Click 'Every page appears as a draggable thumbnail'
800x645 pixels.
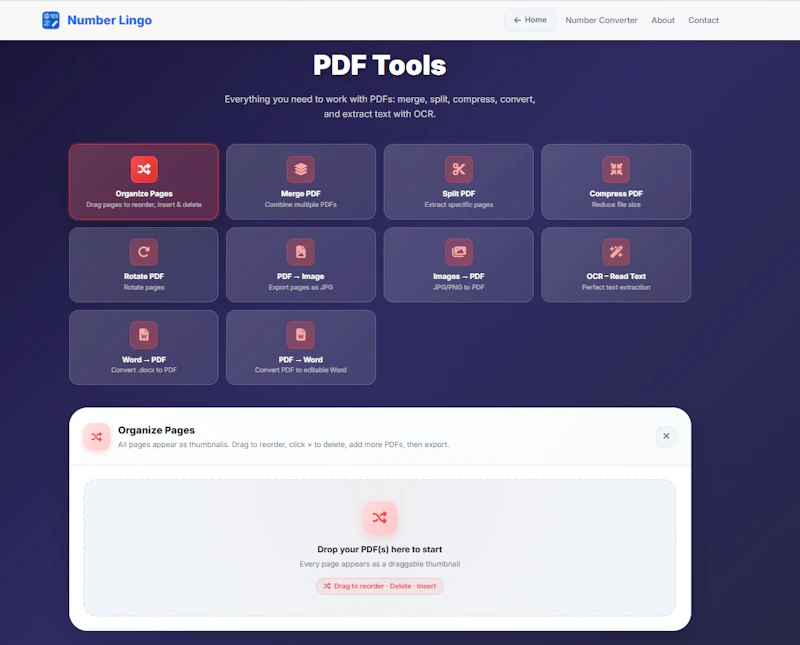(380, 564)
